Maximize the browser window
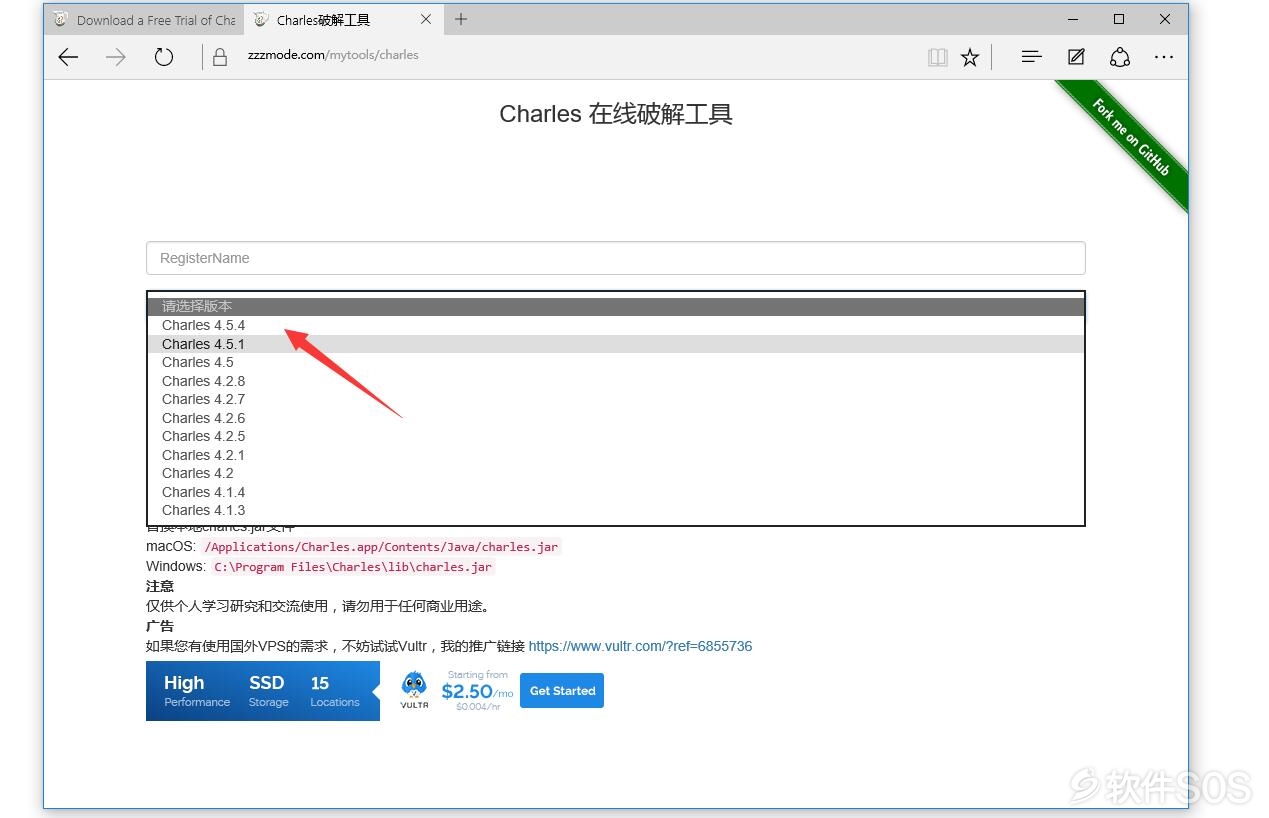1269x818 pixels. coord(1119,19)
